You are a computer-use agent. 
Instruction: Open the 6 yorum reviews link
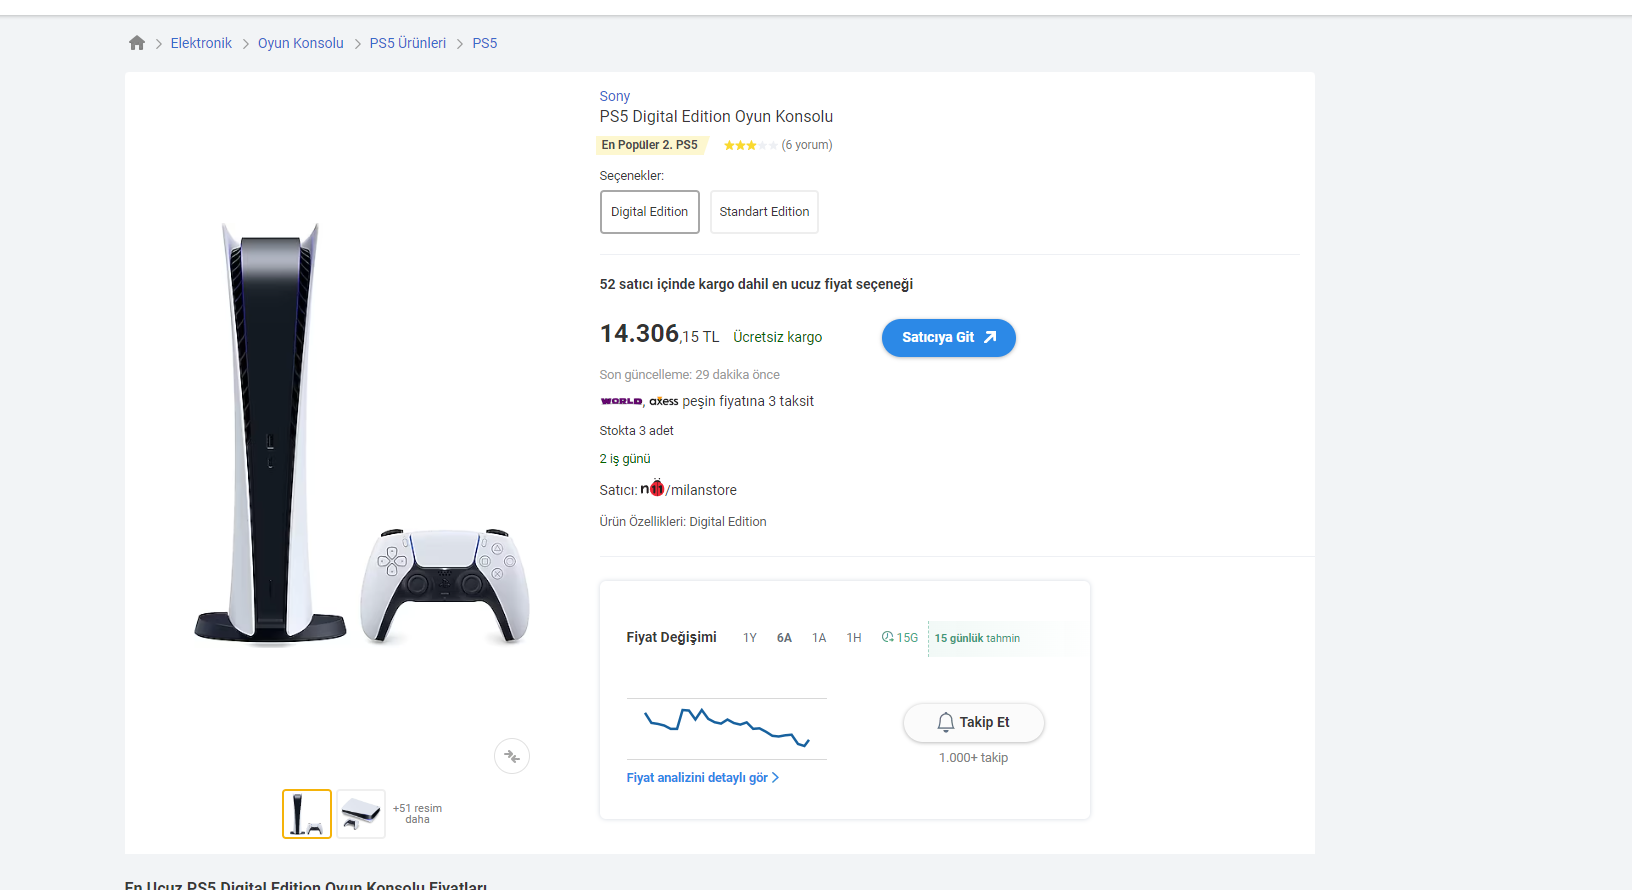click(807, 145)
